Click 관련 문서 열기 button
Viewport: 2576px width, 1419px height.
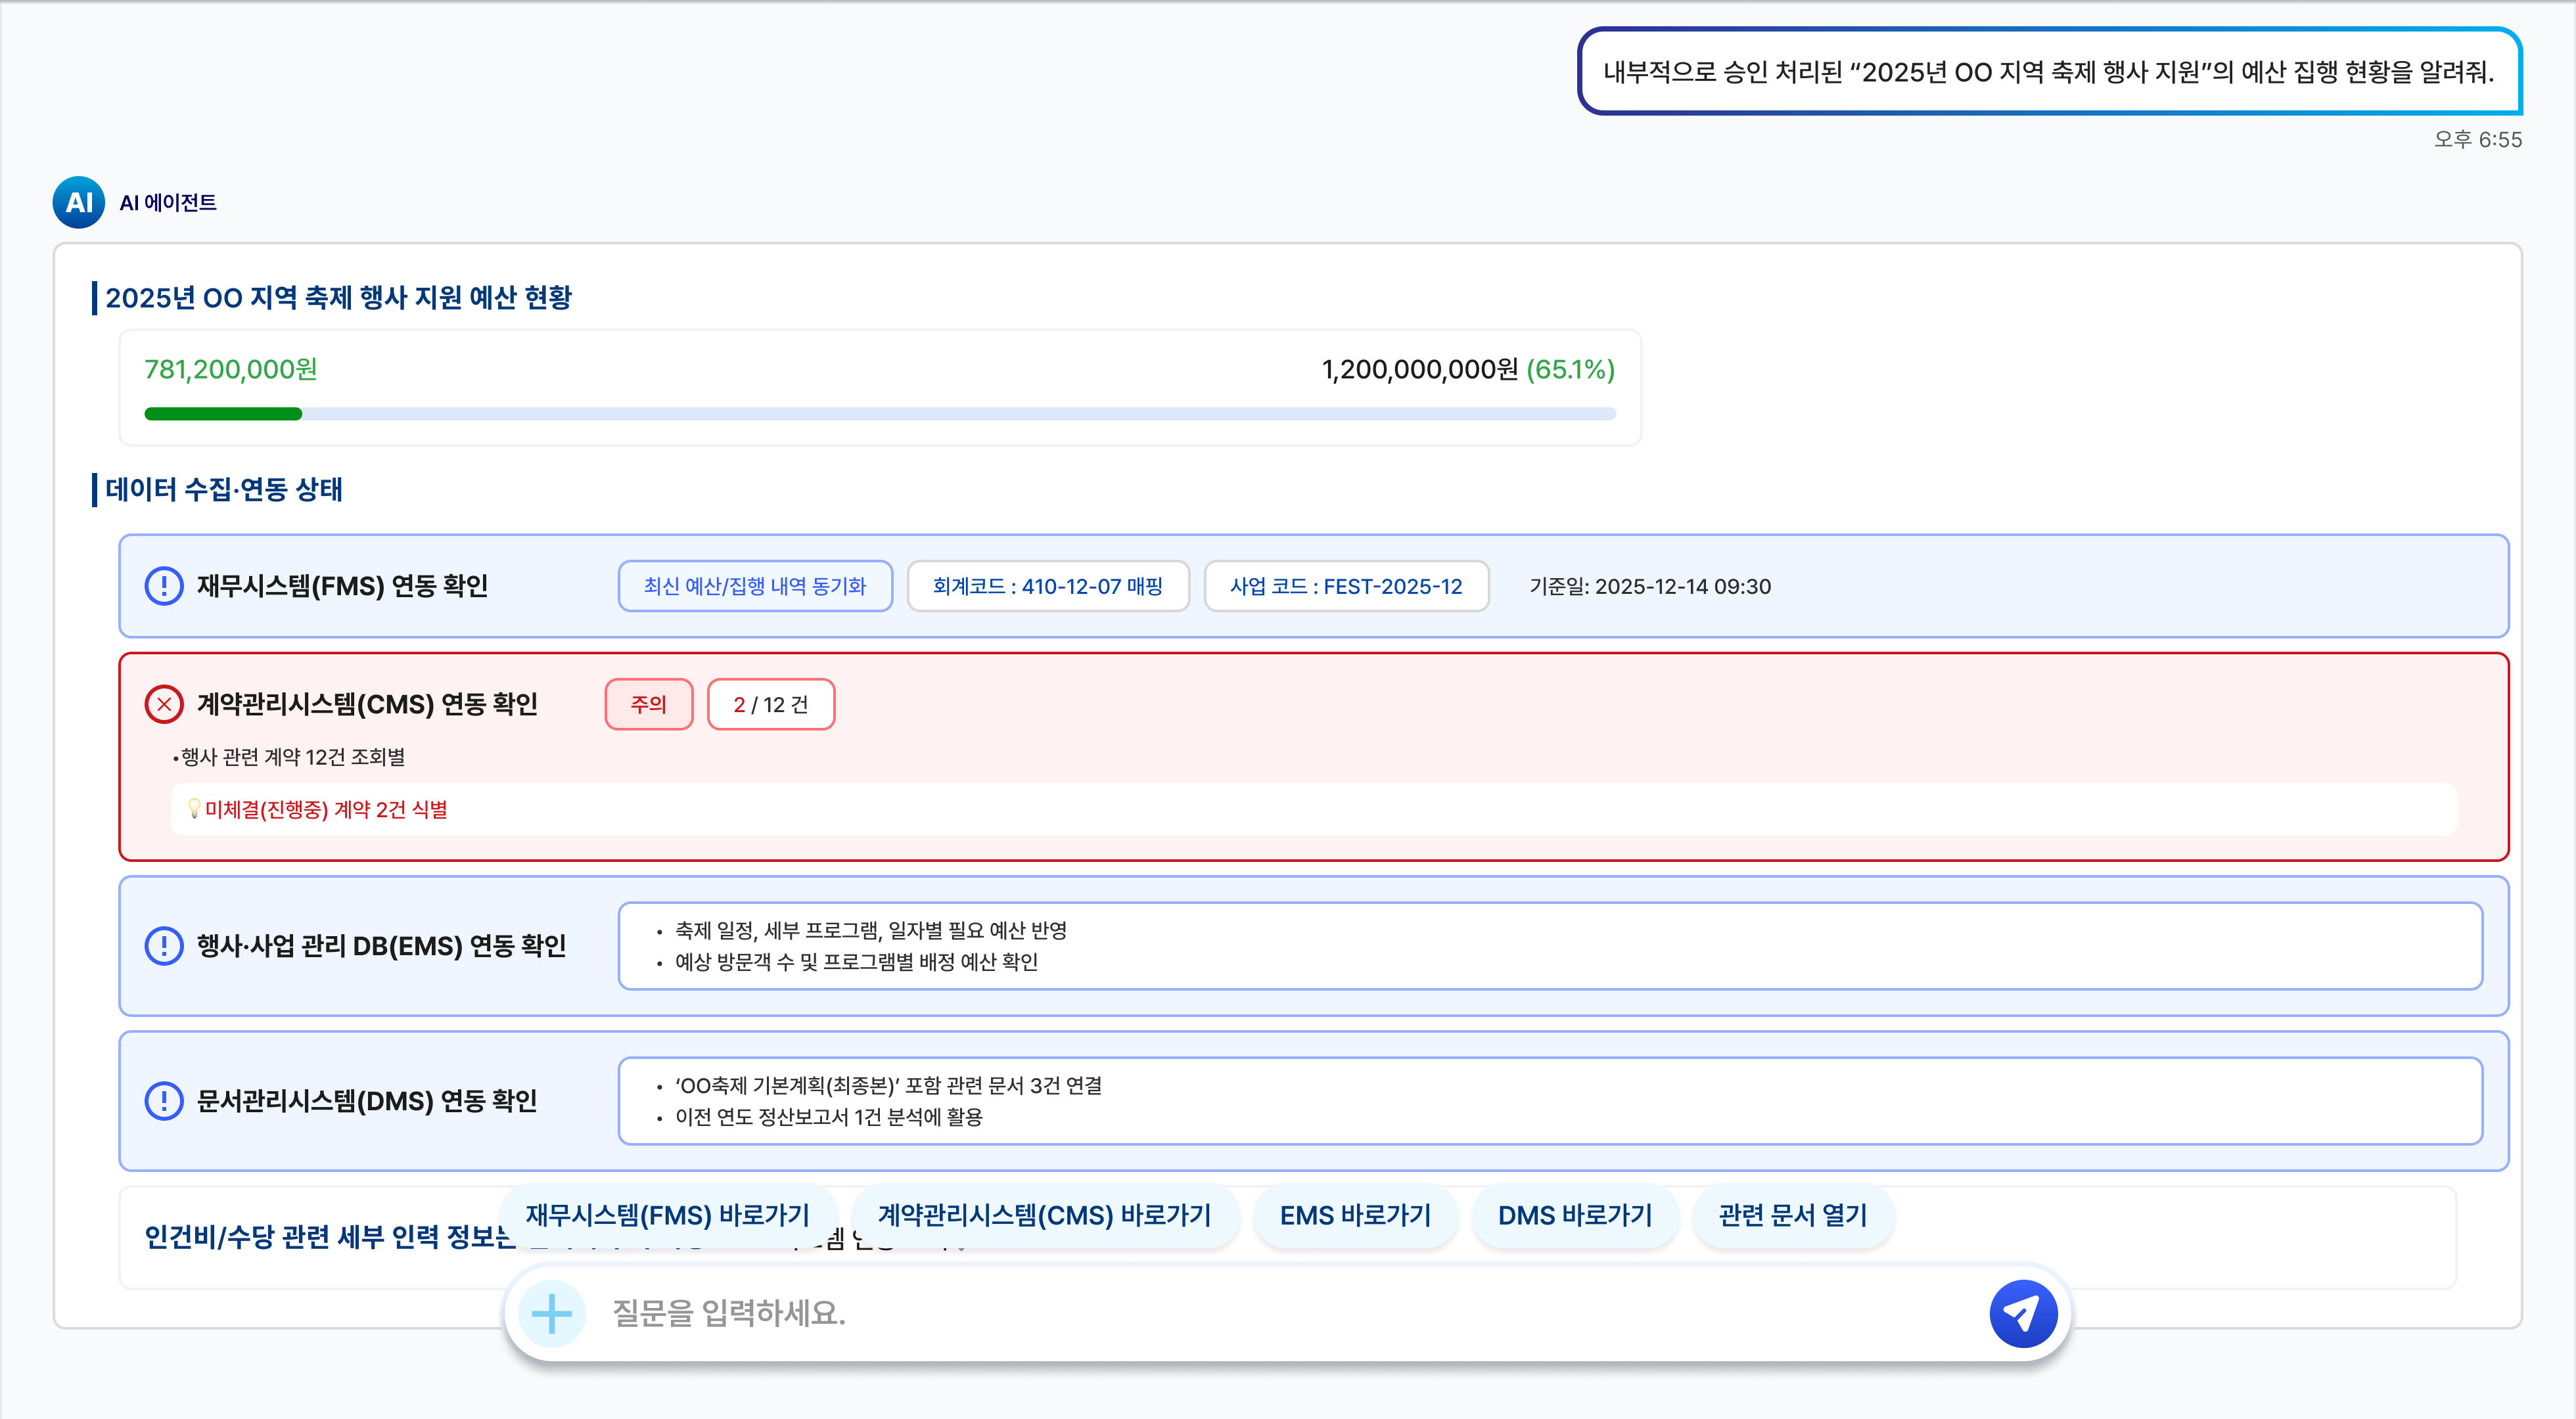(1792, 1215)
